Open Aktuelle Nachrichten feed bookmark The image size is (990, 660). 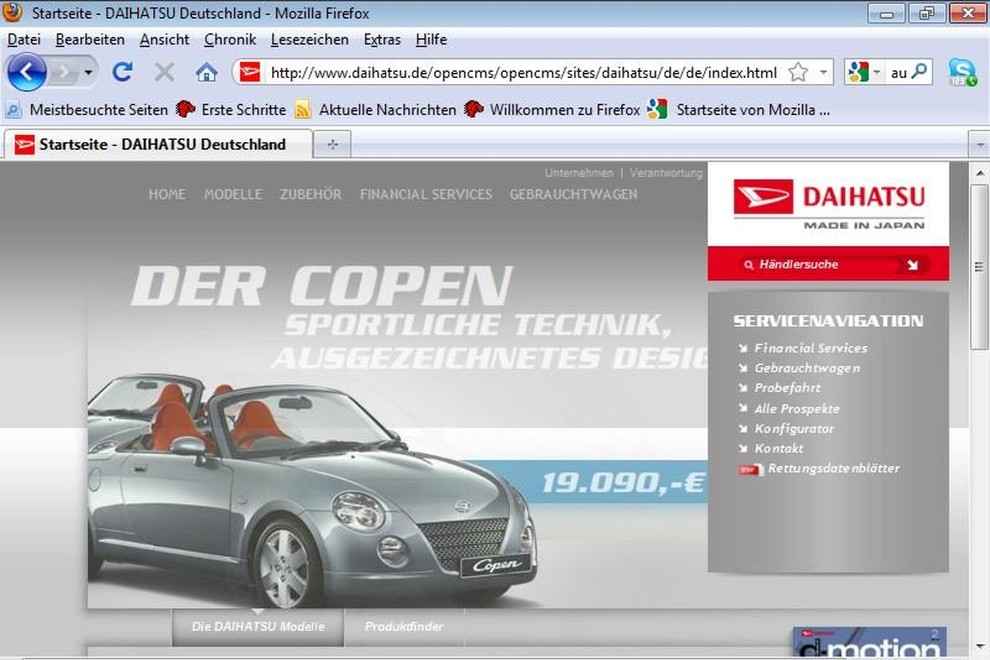pos(375,110)
